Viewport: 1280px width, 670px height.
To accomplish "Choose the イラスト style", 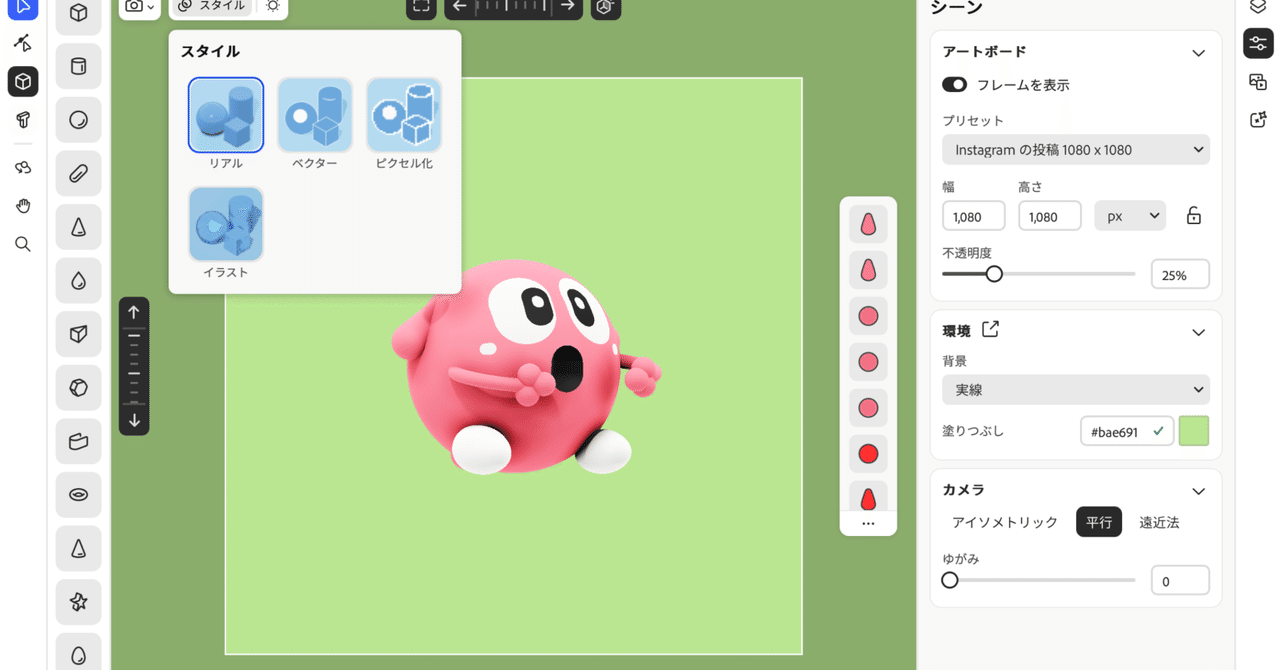I will pos(226,224).
